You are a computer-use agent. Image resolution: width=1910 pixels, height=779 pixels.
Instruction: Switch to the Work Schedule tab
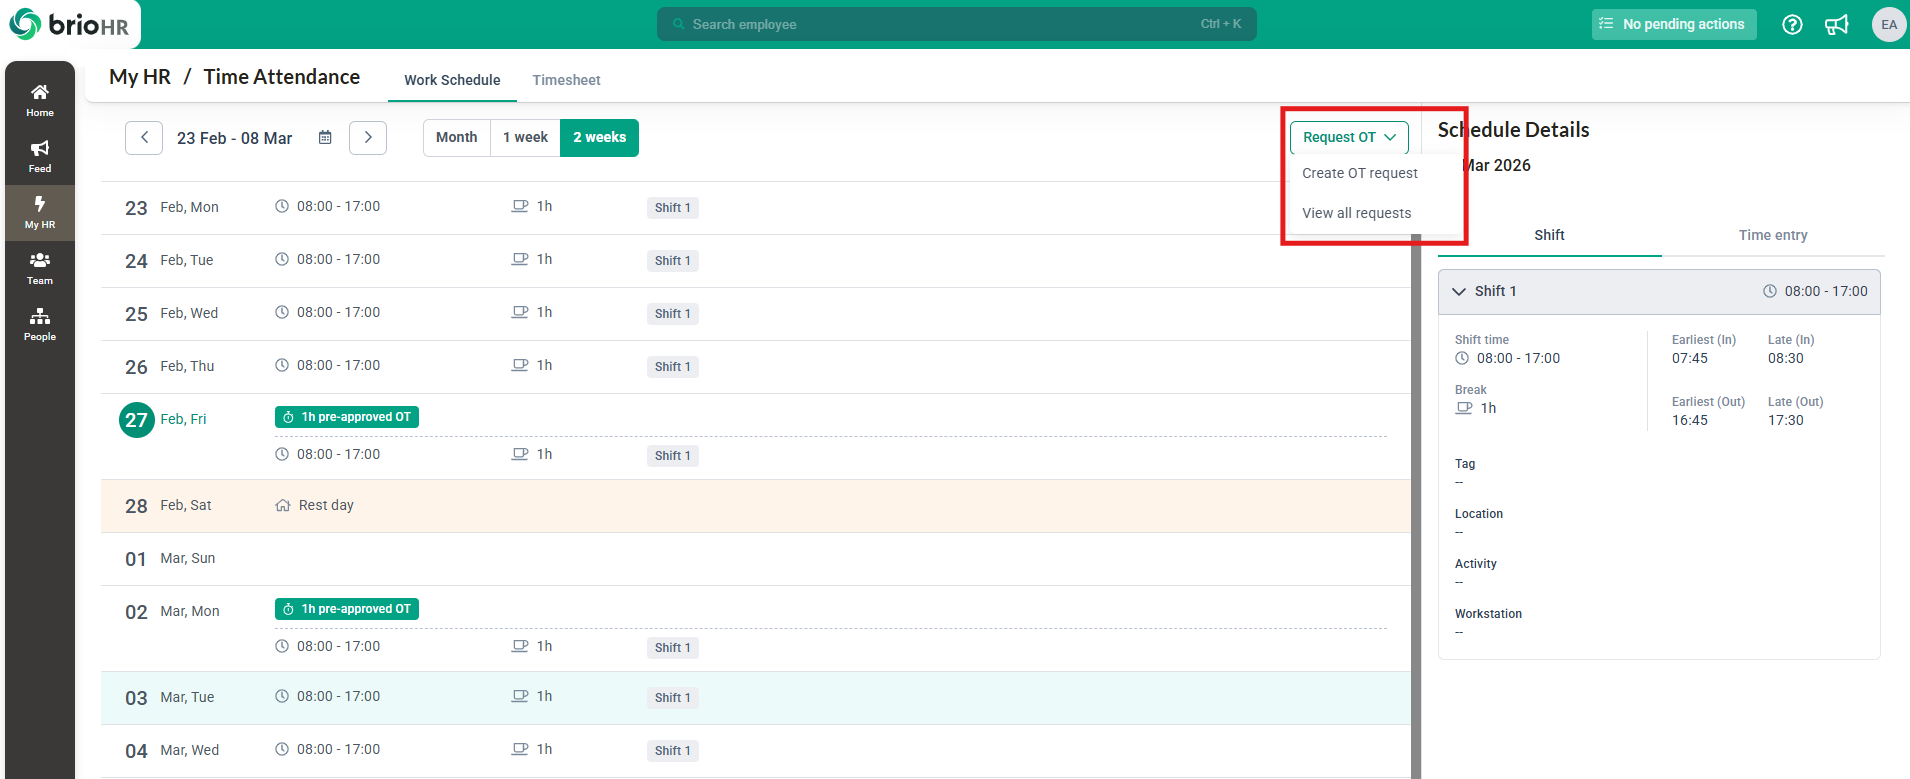pyautogui.click(x=452, y=80)
